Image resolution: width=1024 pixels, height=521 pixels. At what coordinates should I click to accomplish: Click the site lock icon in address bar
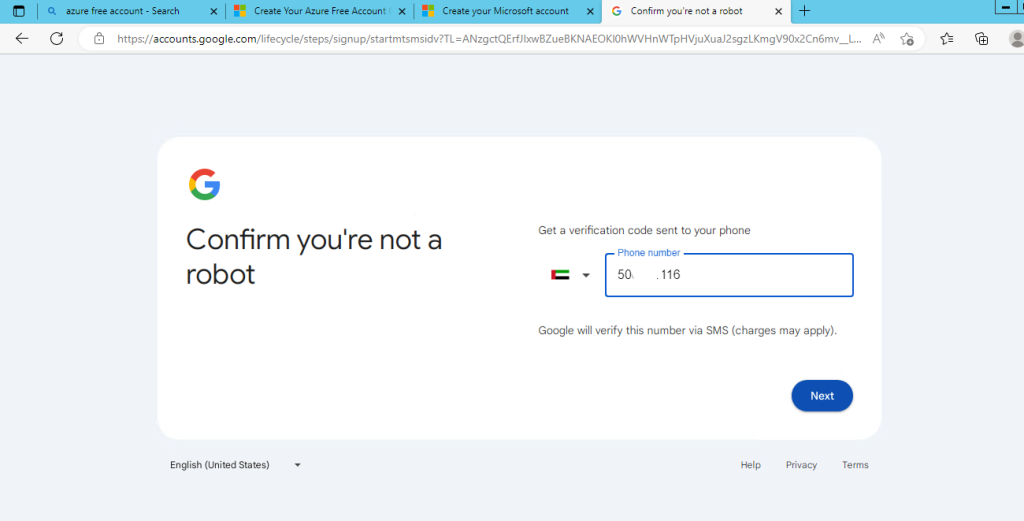point(99,39)
